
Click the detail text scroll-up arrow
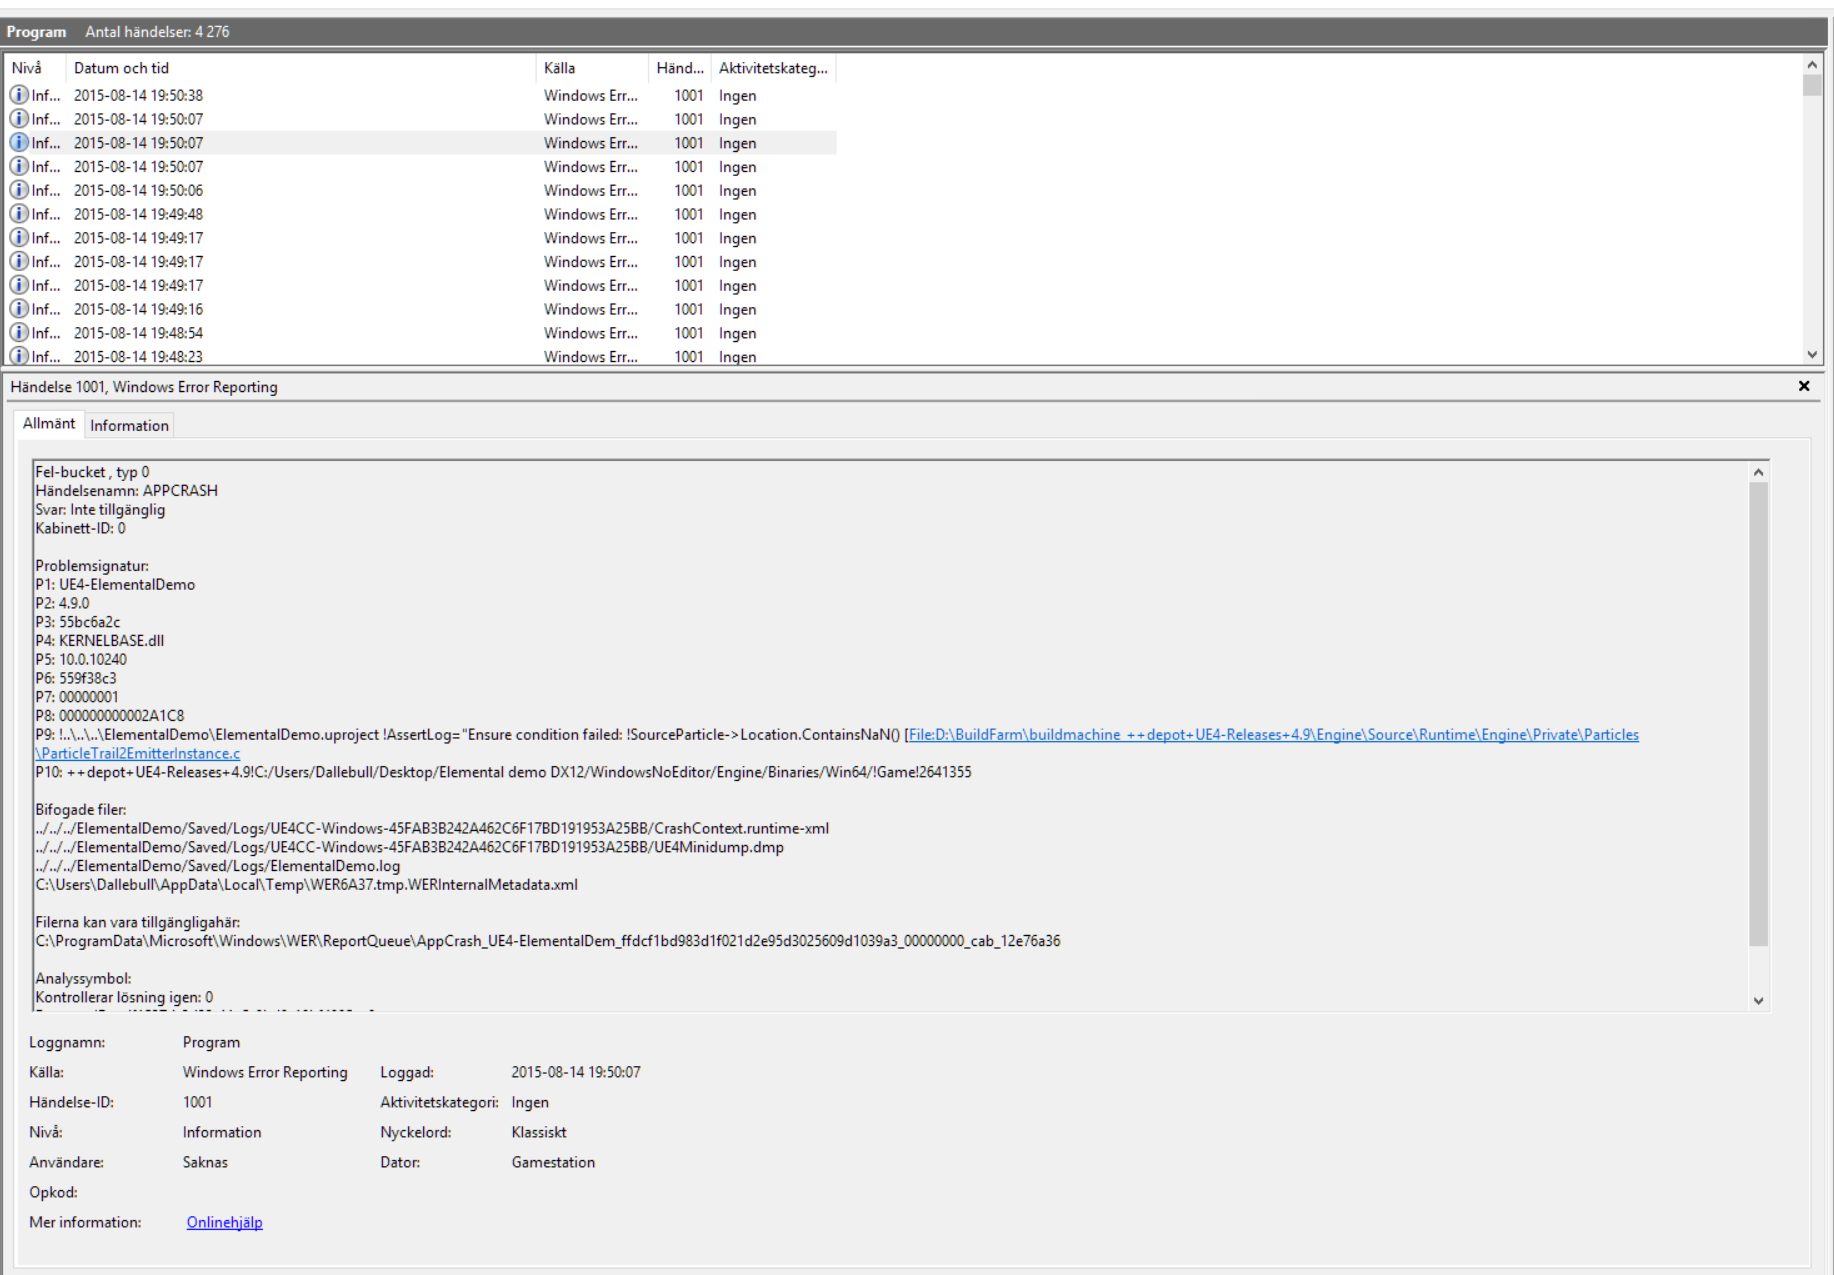(1759, 472)
